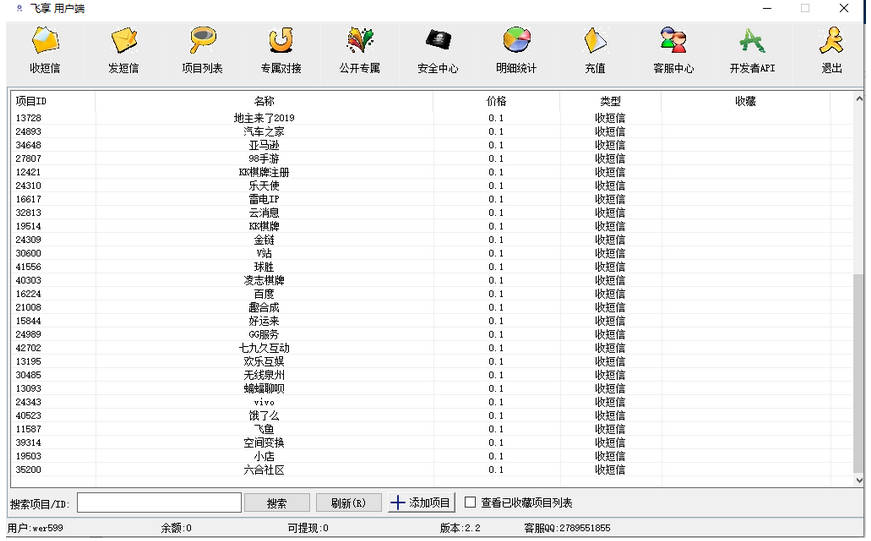Click the 刷新(R) button
871x541 pixels.
click(x=348, y=503)
